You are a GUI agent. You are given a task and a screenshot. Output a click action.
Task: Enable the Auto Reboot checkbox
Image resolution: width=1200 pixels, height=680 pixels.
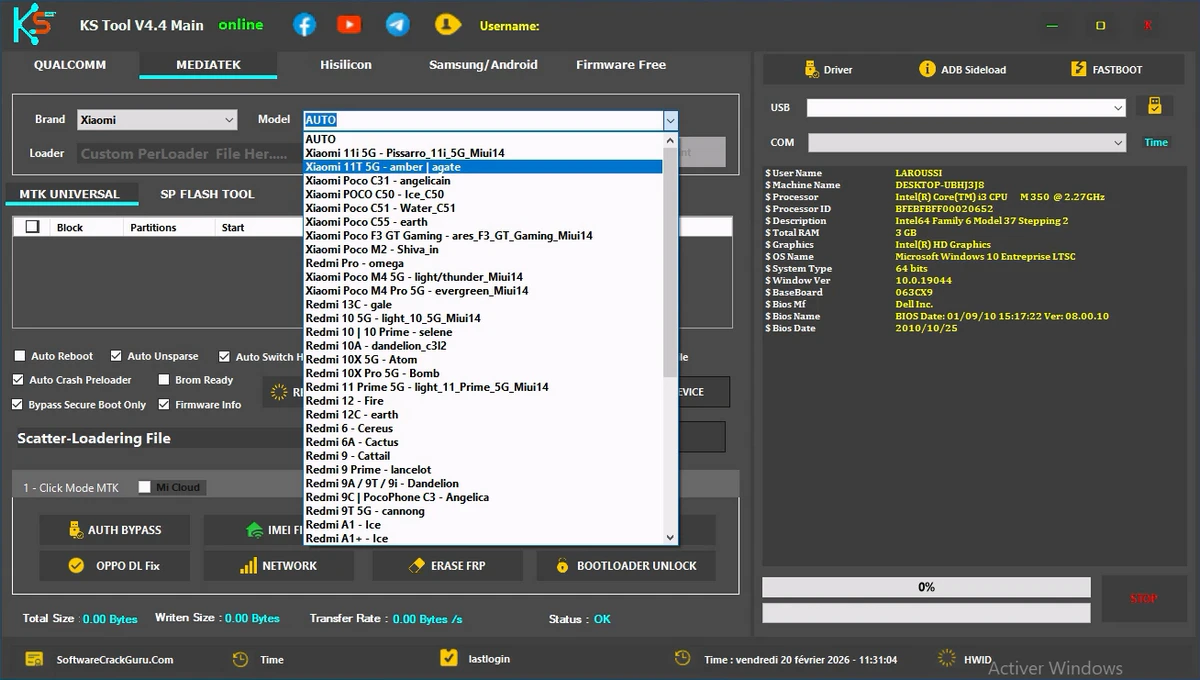click(20, 356)
